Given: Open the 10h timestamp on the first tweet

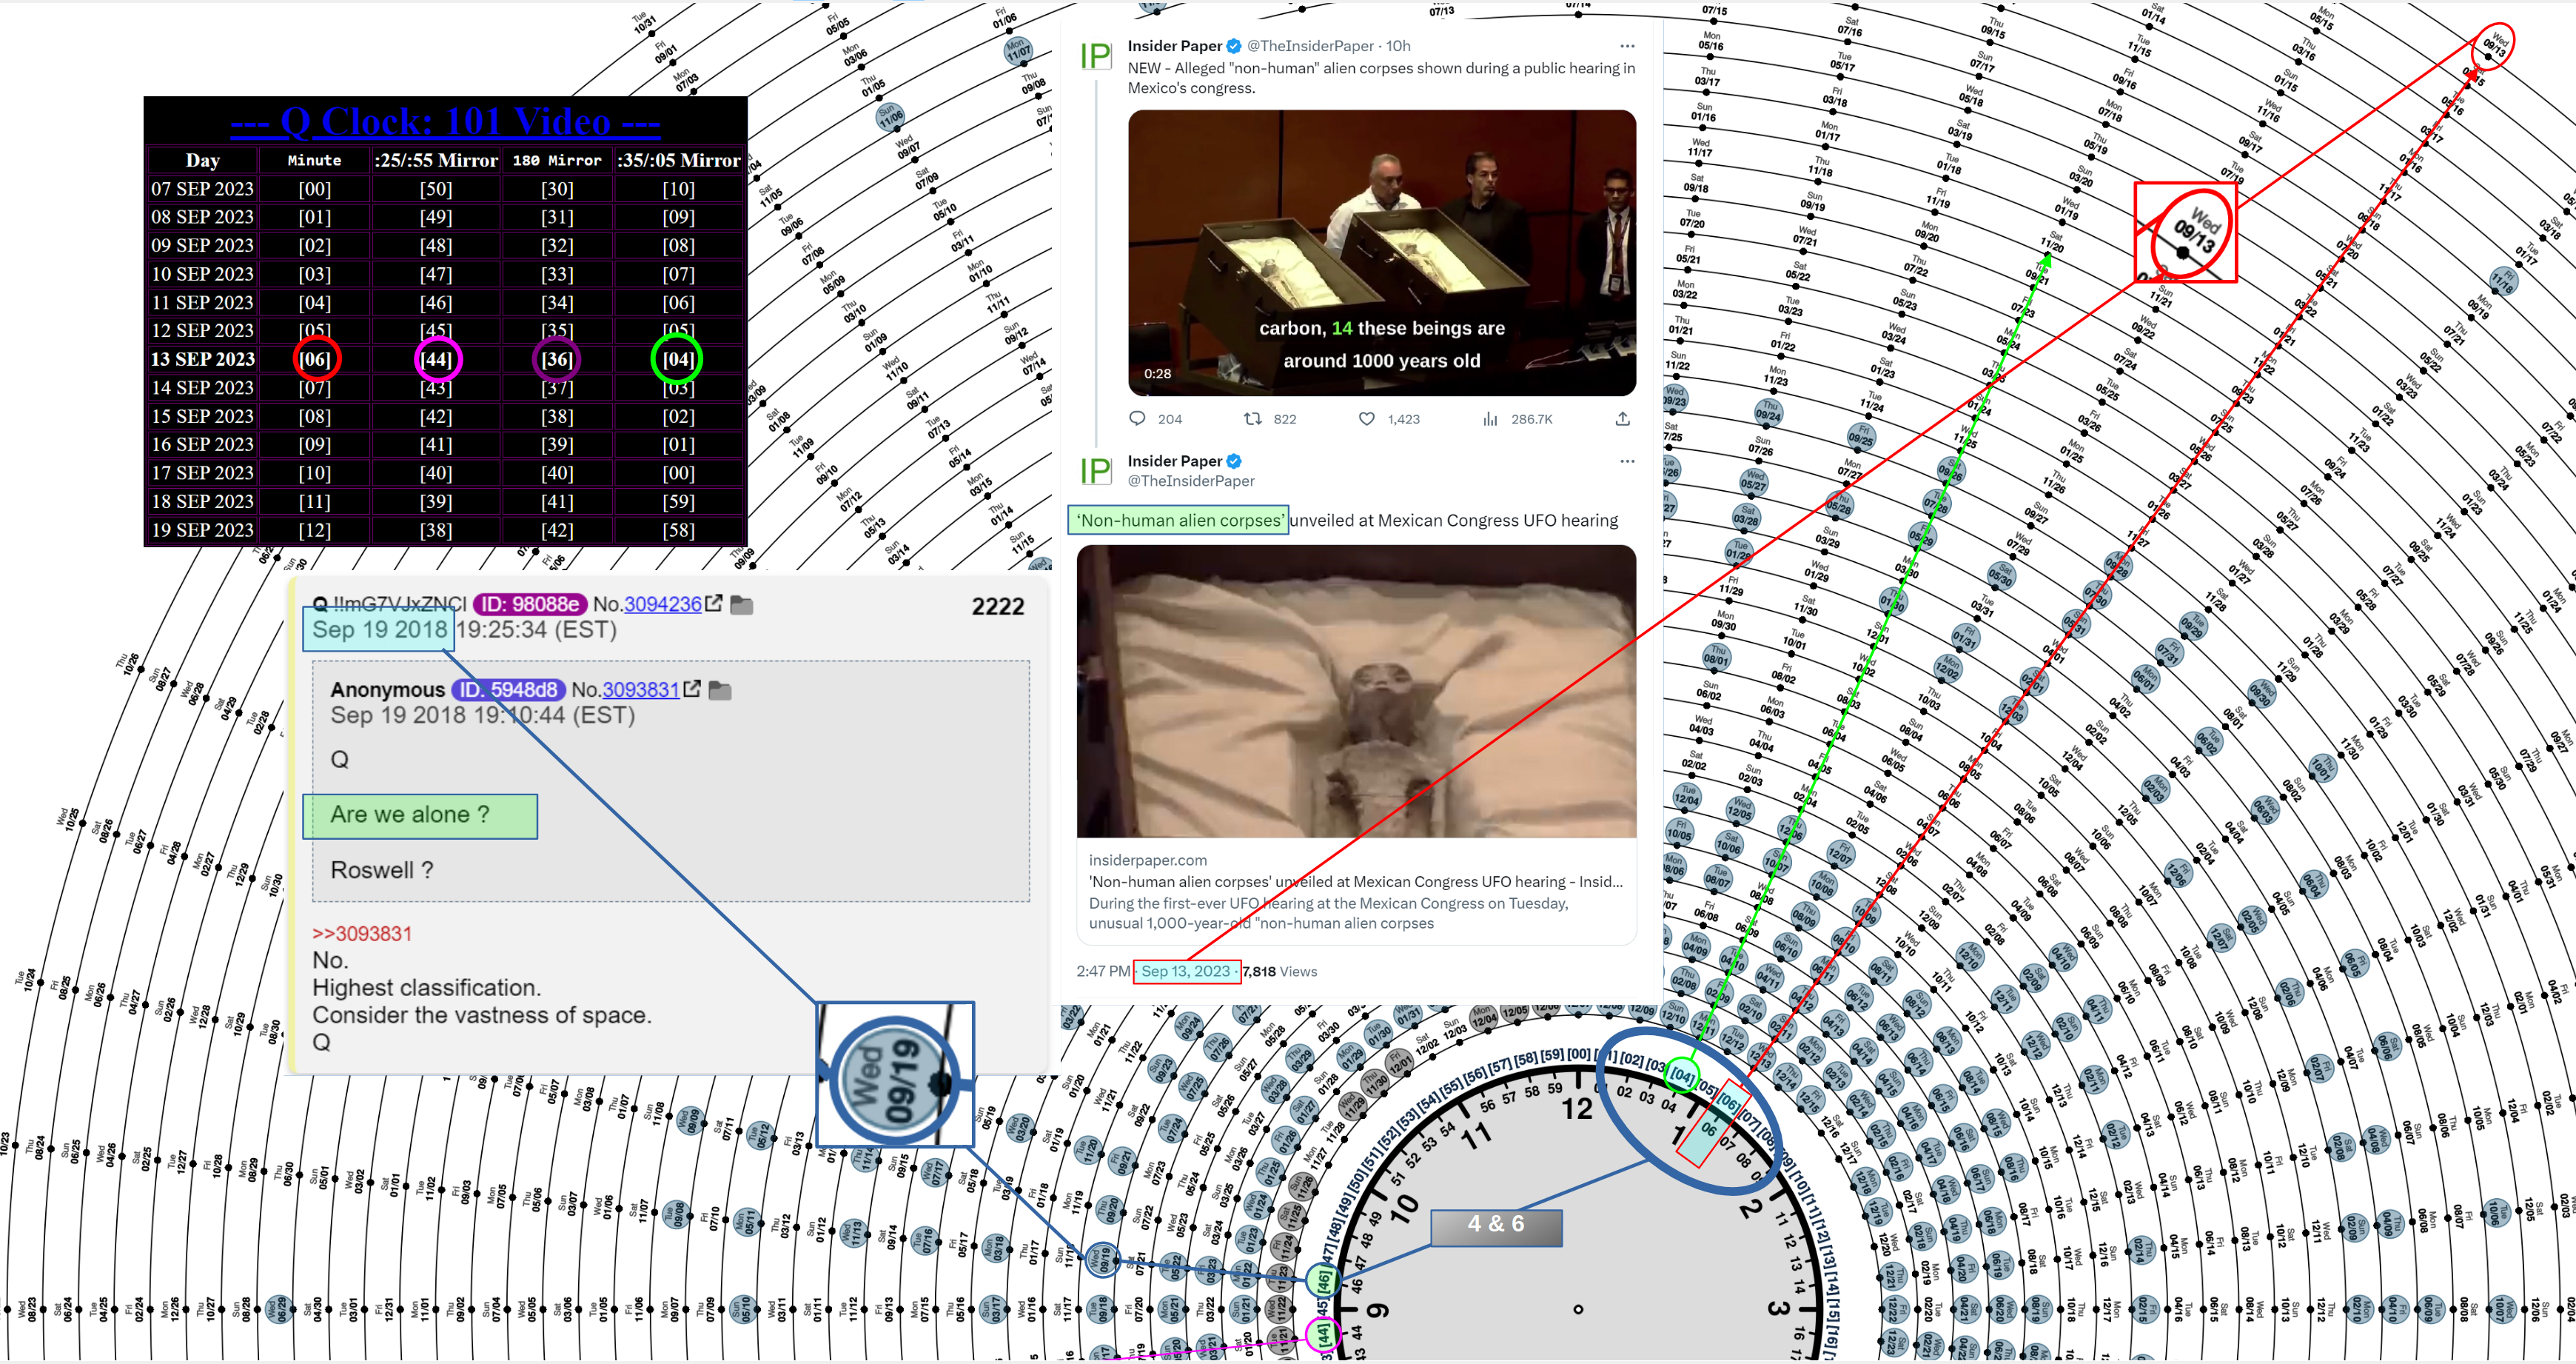Looking at the screenshot, I should coord(1397,46).
